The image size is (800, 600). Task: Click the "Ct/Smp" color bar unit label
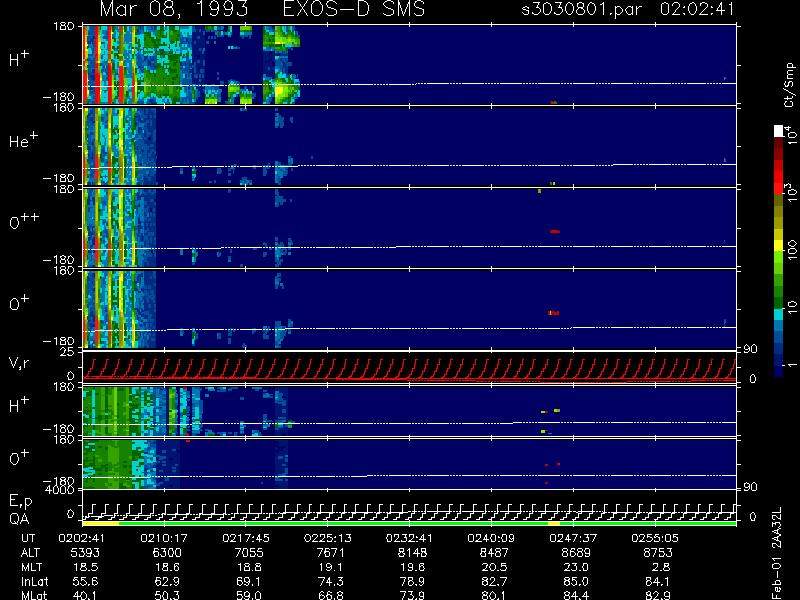point(789,85)
